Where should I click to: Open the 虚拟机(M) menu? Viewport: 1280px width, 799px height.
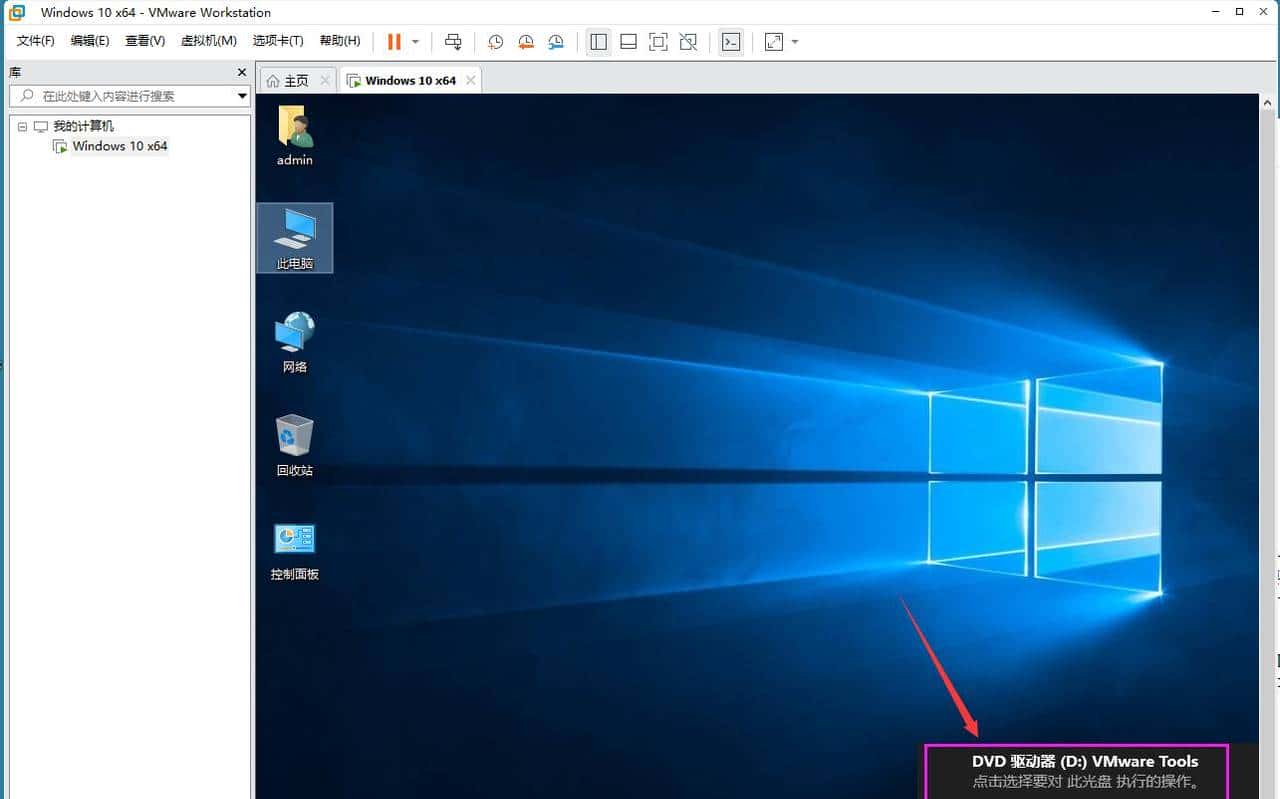point(208,41)
